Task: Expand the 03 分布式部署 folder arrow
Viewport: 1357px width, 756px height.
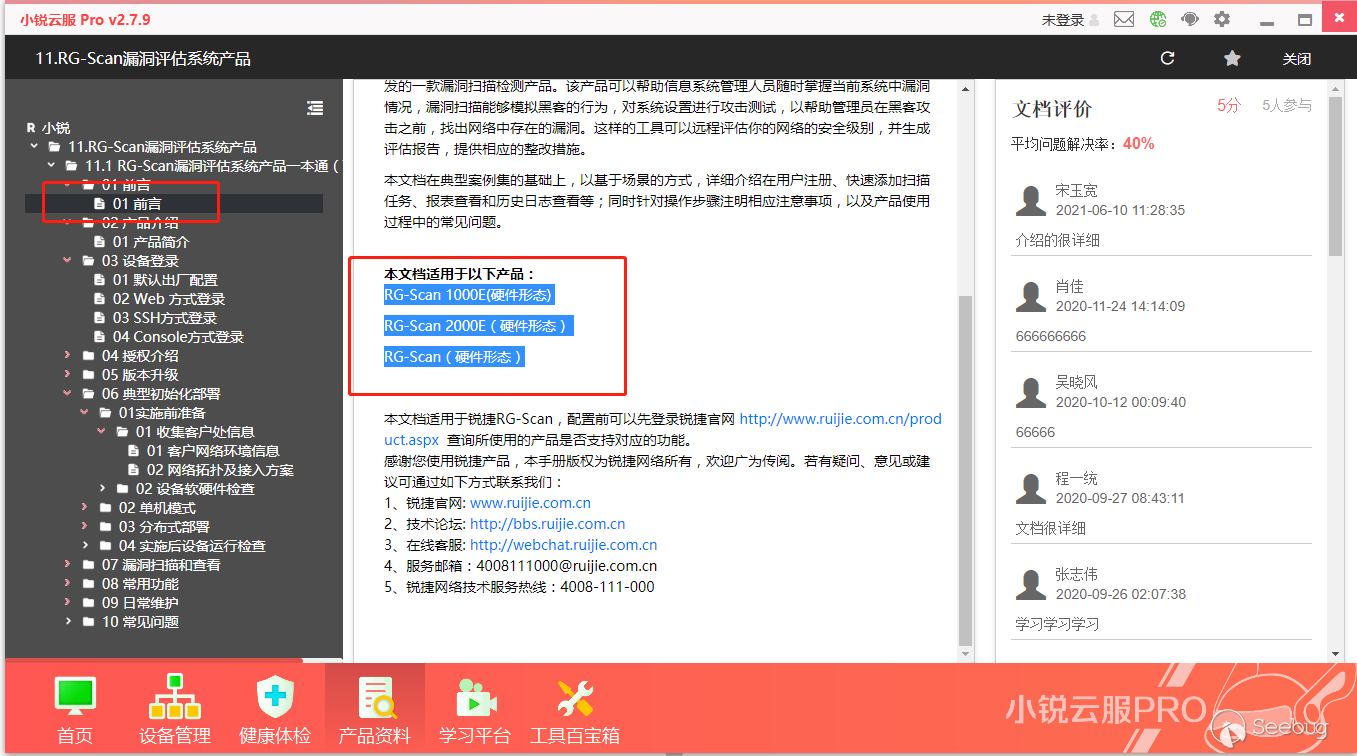Action: [x=85, y=527]
